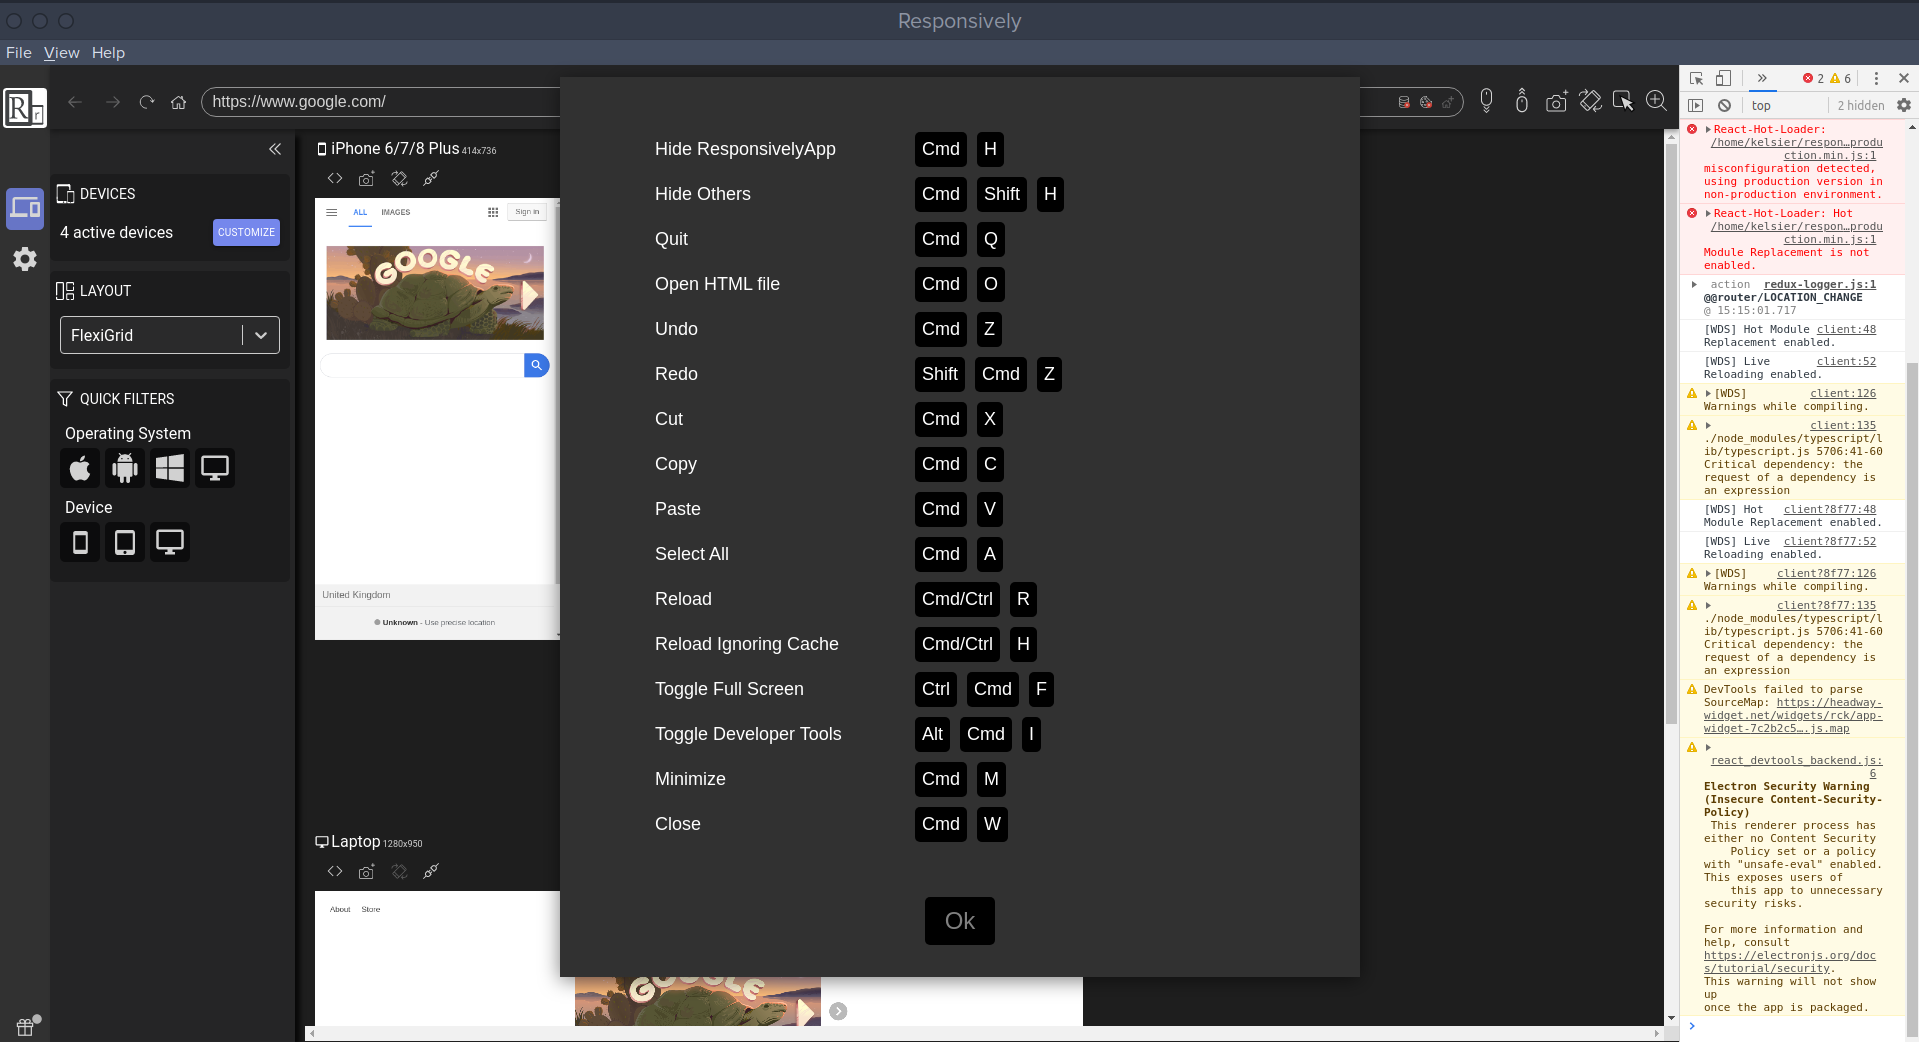The height and width of the screenshot is (1042, 1919).
Task: Open the redux-logger.js:1 source link
Action: [x=1820, y=284]
